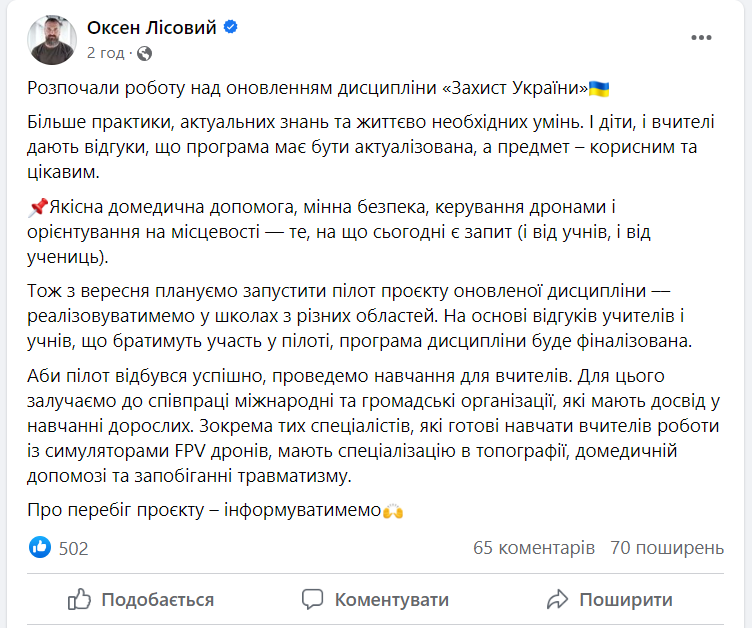
Task: Select the Коментувати action label
Action: [391, 600]
